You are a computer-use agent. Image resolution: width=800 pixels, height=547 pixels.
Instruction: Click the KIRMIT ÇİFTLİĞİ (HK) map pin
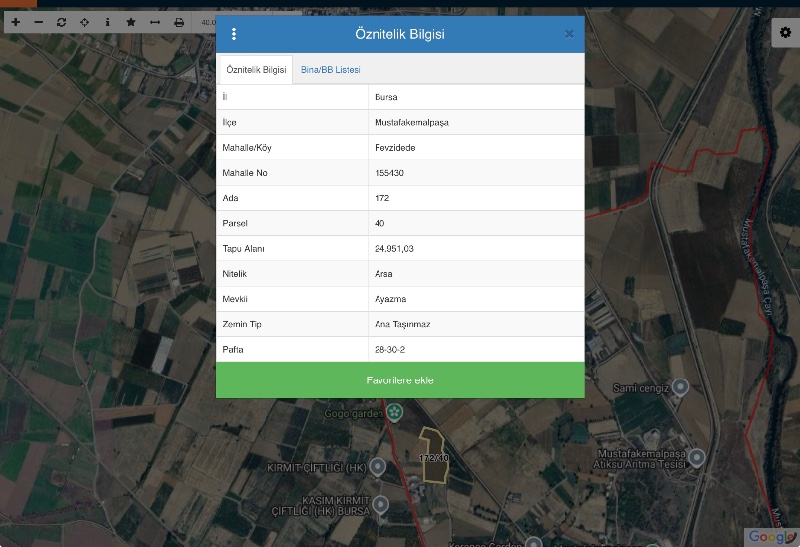(x=378, y=467)
